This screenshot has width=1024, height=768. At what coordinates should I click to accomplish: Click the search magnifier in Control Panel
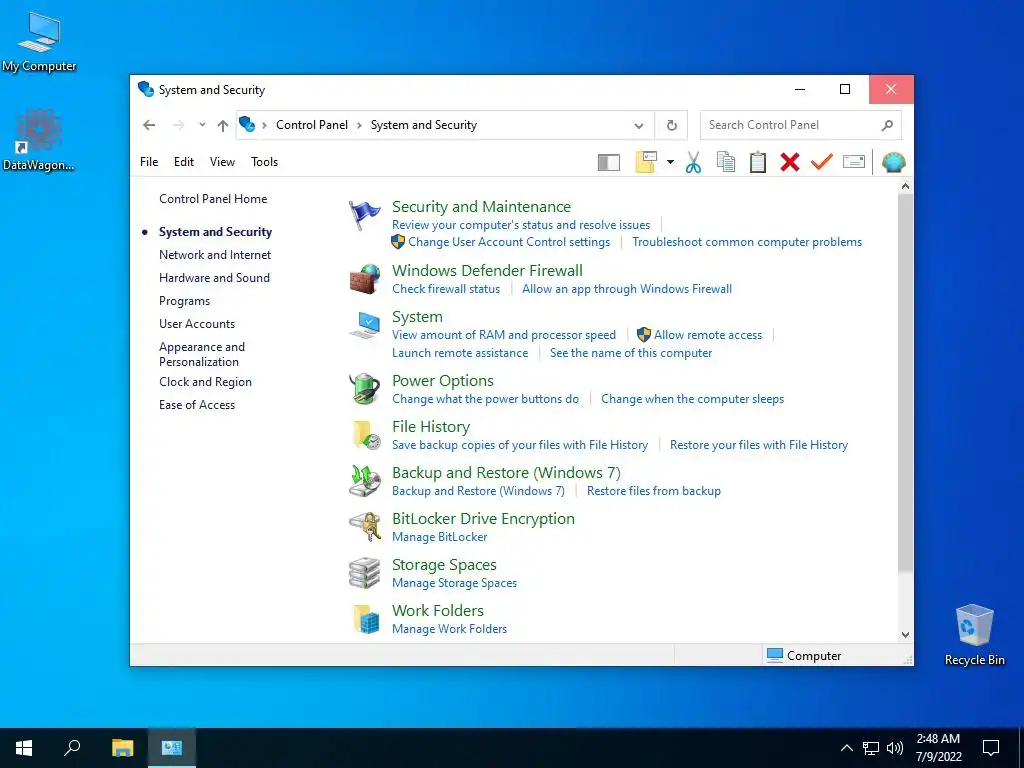[887, 125]
